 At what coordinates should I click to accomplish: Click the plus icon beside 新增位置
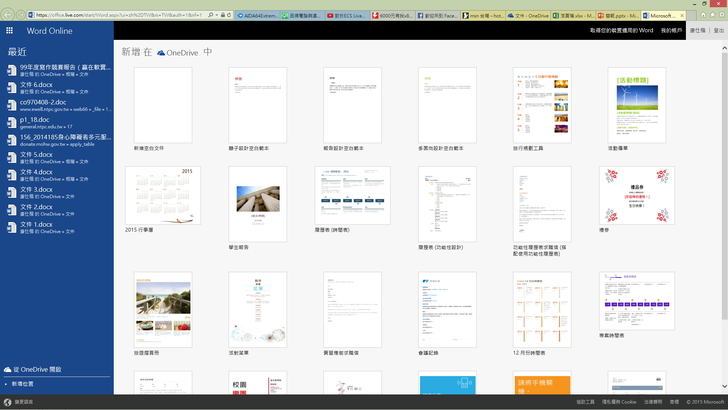pos(6,383)
